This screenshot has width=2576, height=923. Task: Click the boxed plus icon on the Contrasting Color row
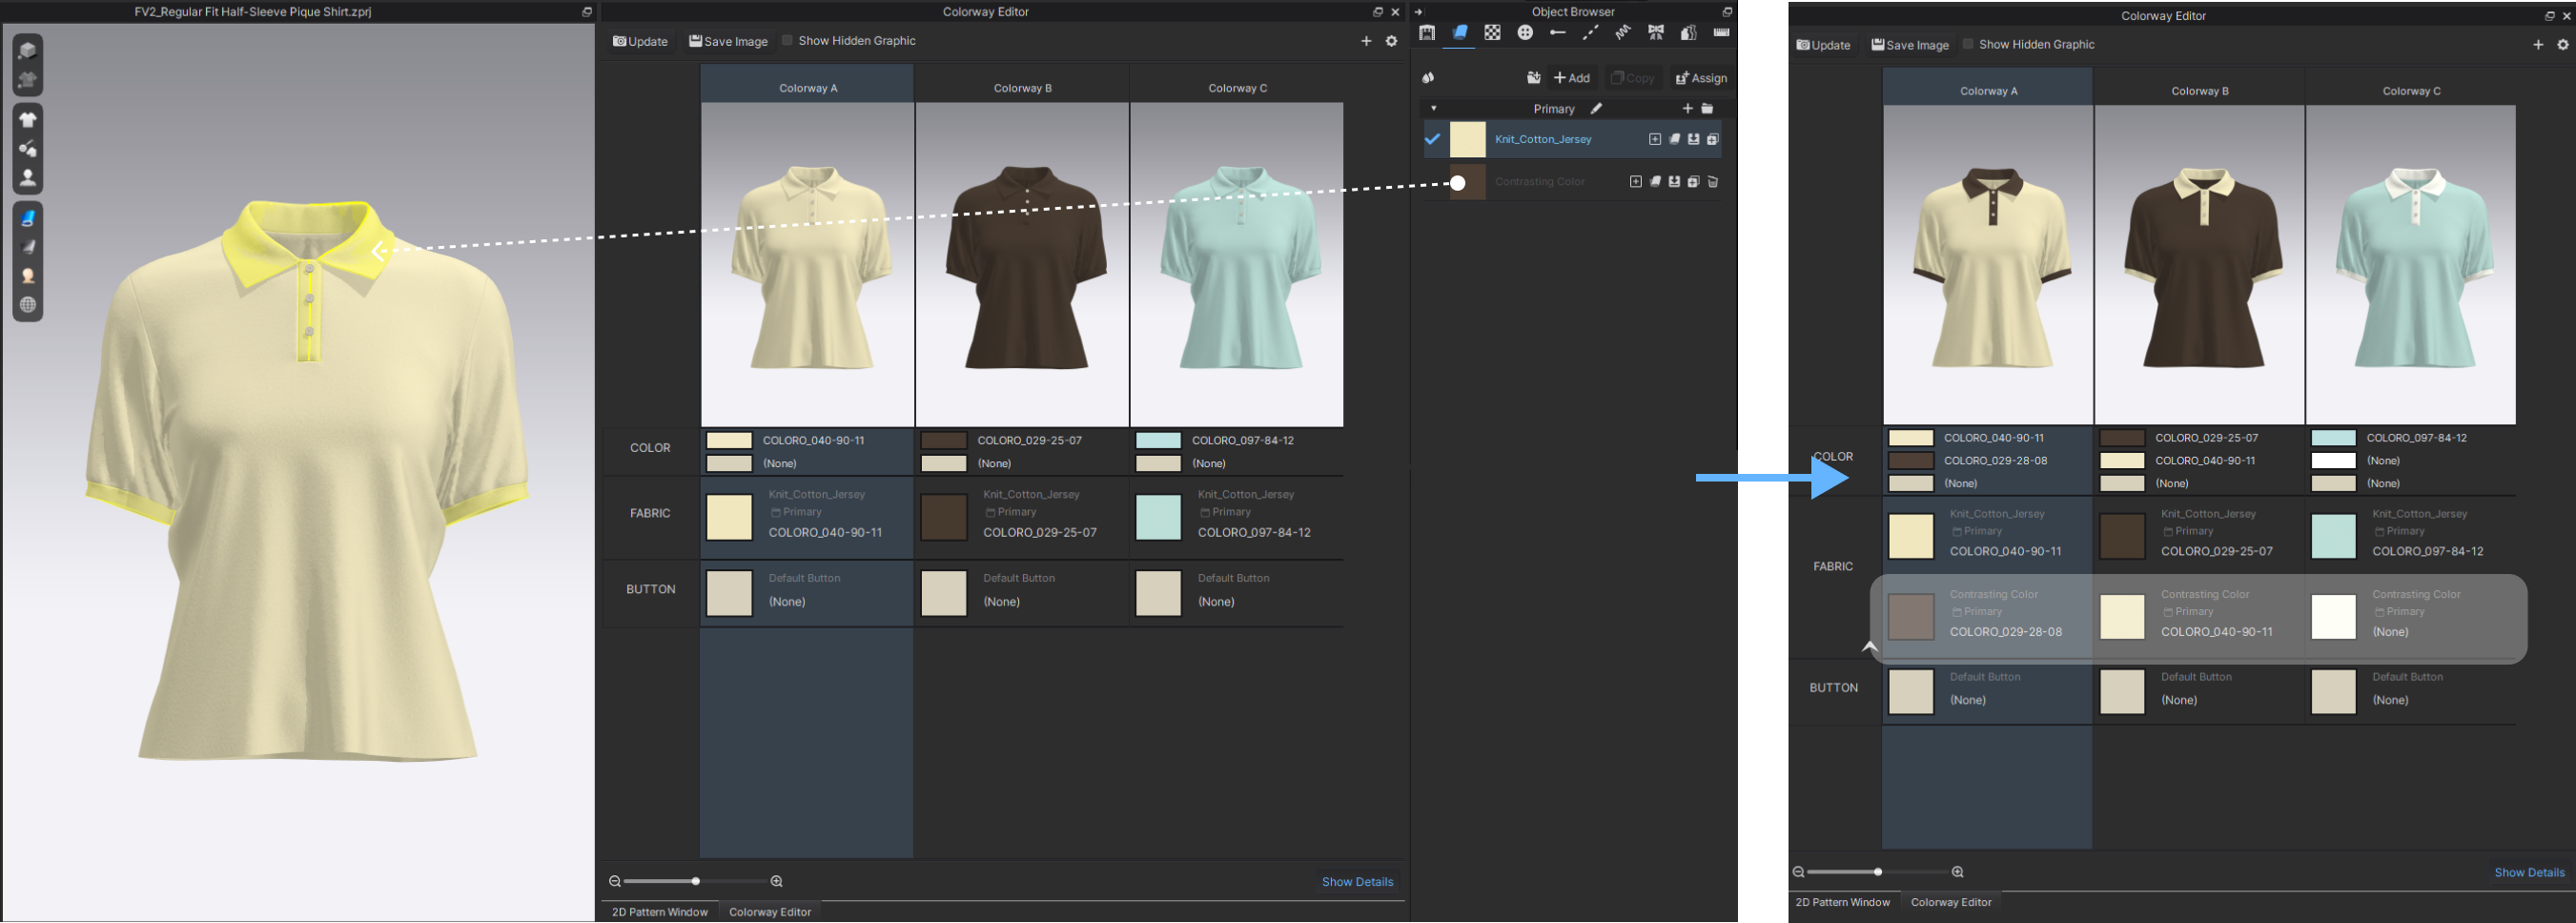(x=1635, y=182)
